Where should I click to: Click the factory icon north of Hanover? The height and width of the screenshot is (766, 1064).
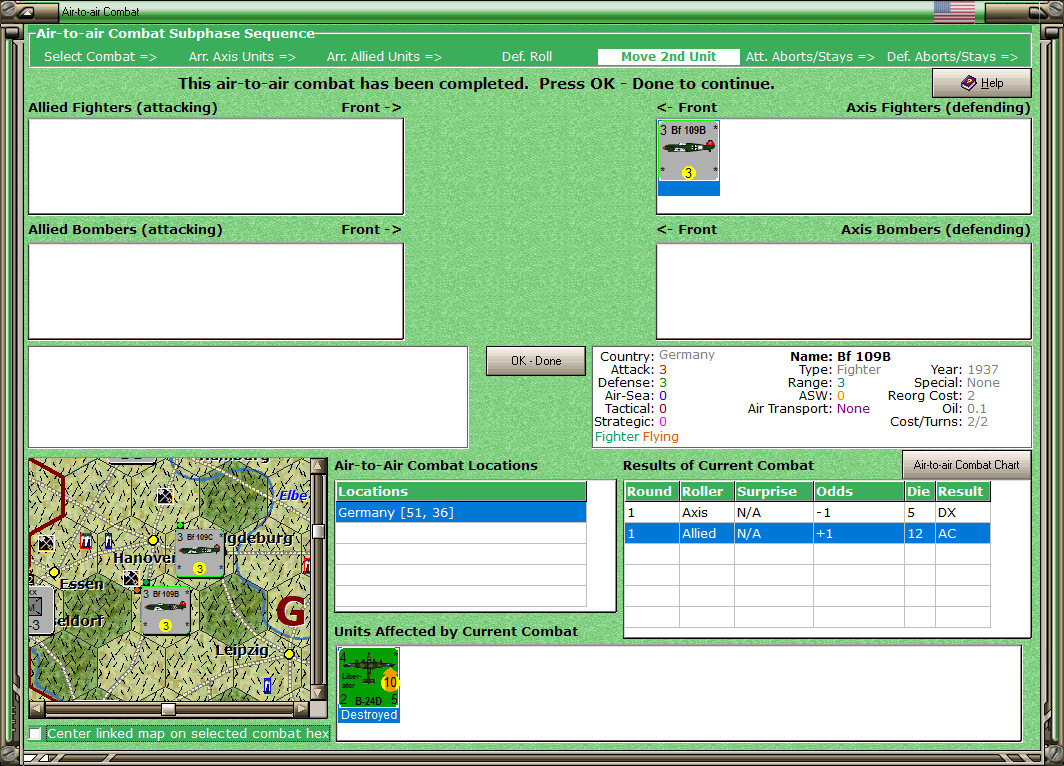165,495
